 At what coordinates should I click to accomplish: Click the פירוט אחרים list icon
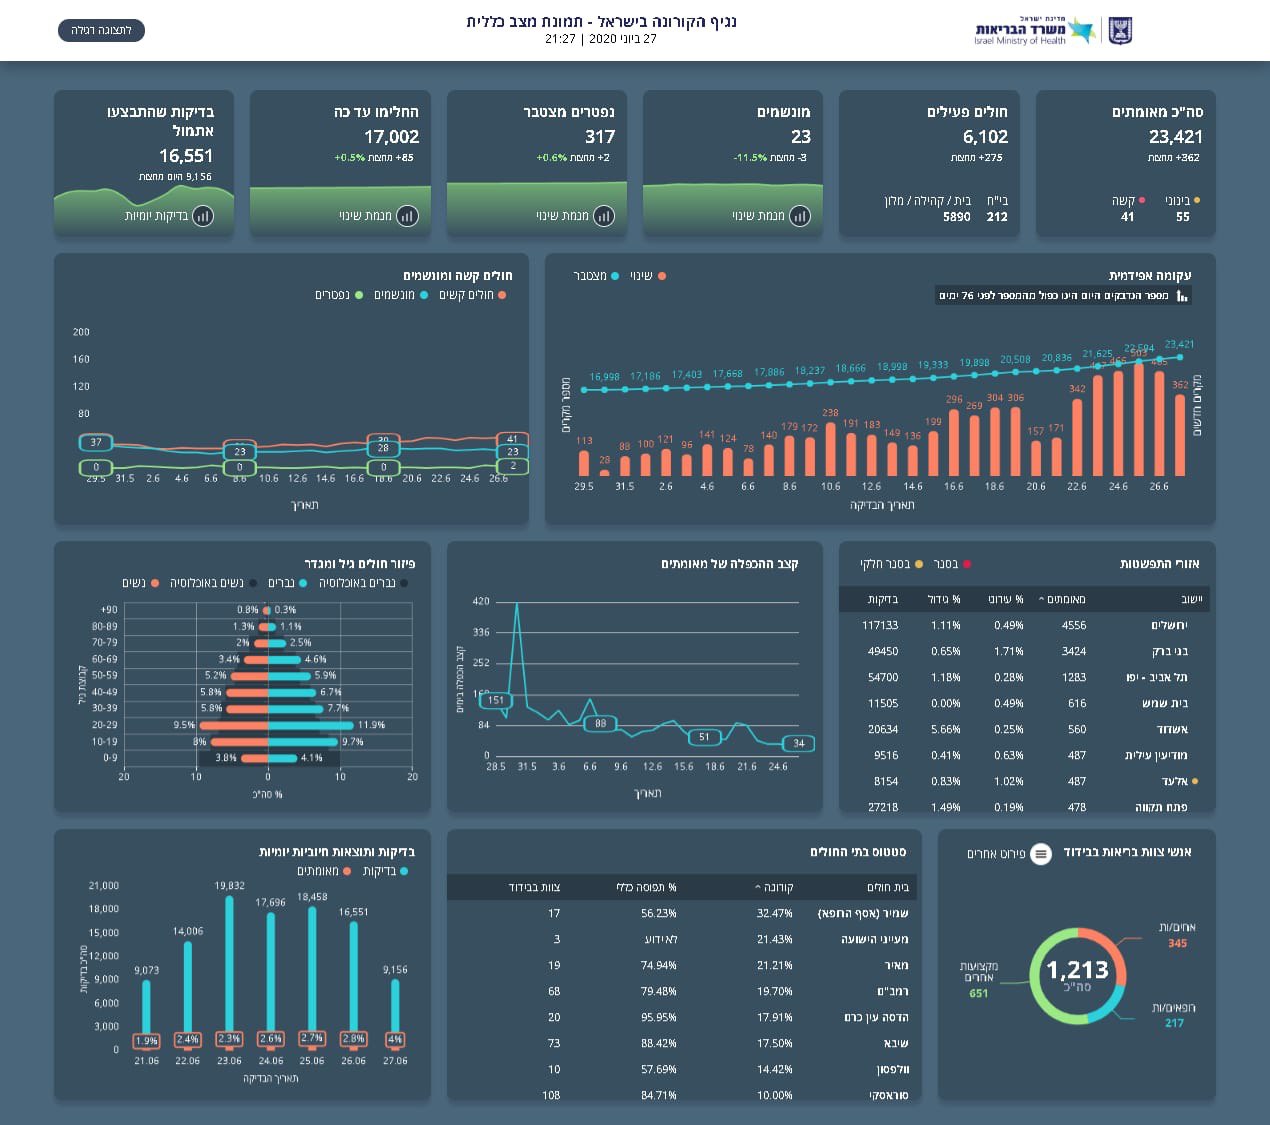pyautogui.click(x=1041, y=854)
